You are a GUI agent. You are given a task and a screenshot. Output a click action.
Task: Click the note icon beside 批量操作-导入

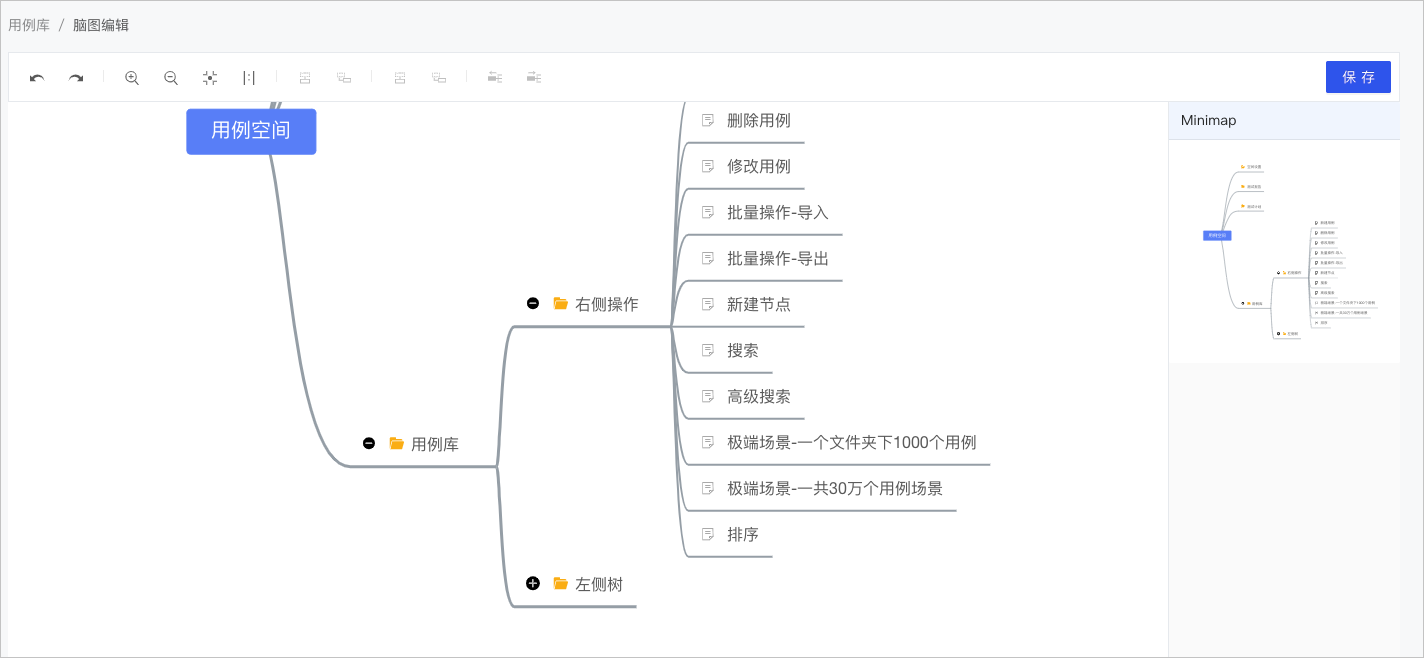(708, 212)
